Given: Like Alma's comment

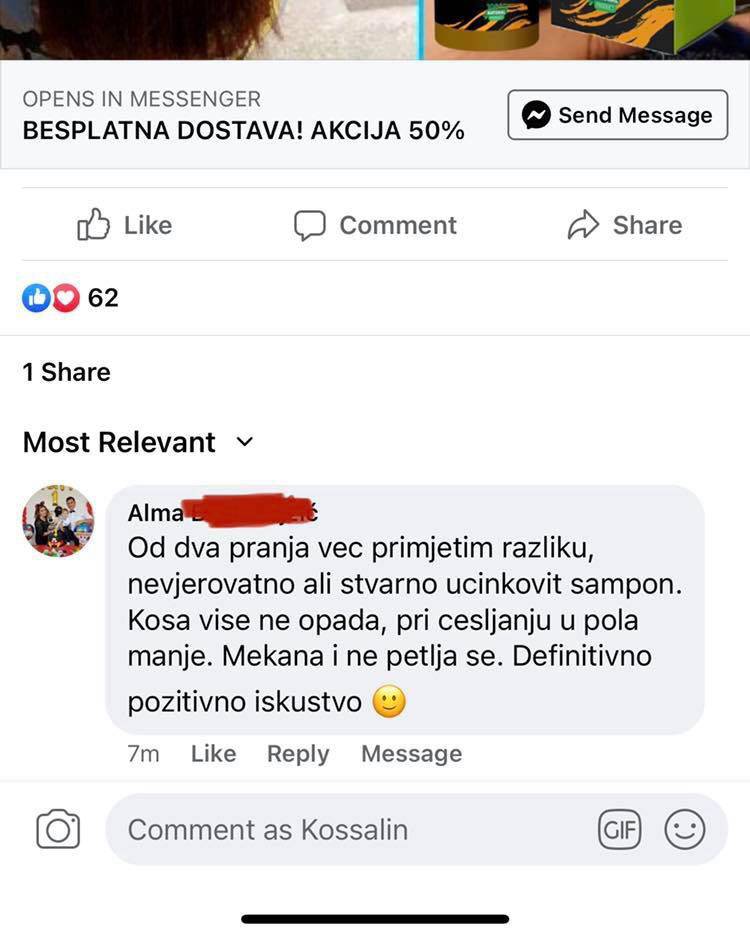Looking at the screenshot, I should [213, 754].
